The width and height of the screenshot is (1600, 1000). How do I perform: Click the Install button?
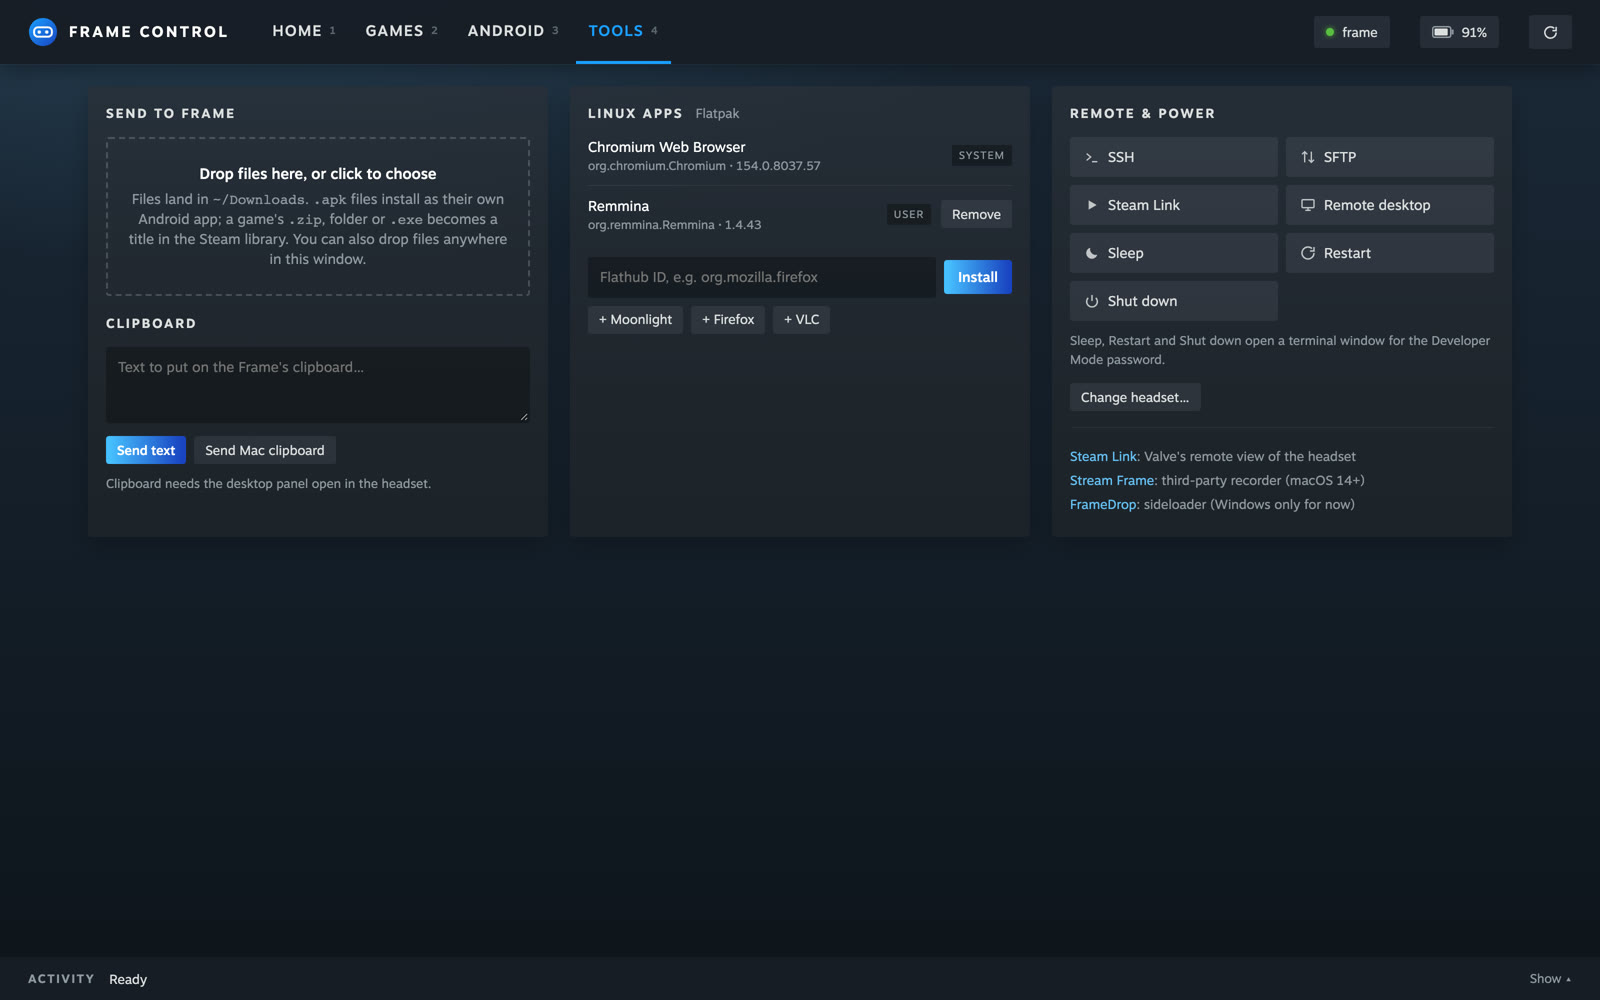click(x=977, y=277)
